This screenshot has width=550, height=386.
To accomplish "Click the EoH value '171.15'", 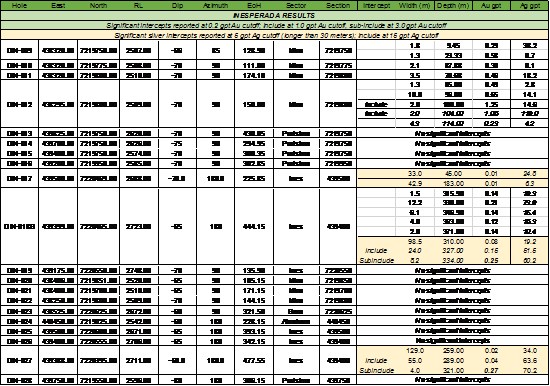I will [254, 291].
